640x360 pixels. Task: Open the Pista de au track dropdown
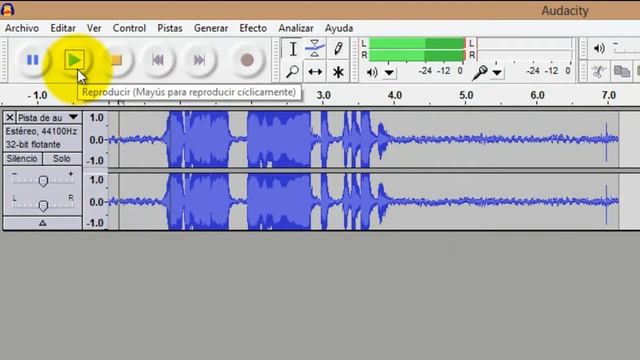49,118
